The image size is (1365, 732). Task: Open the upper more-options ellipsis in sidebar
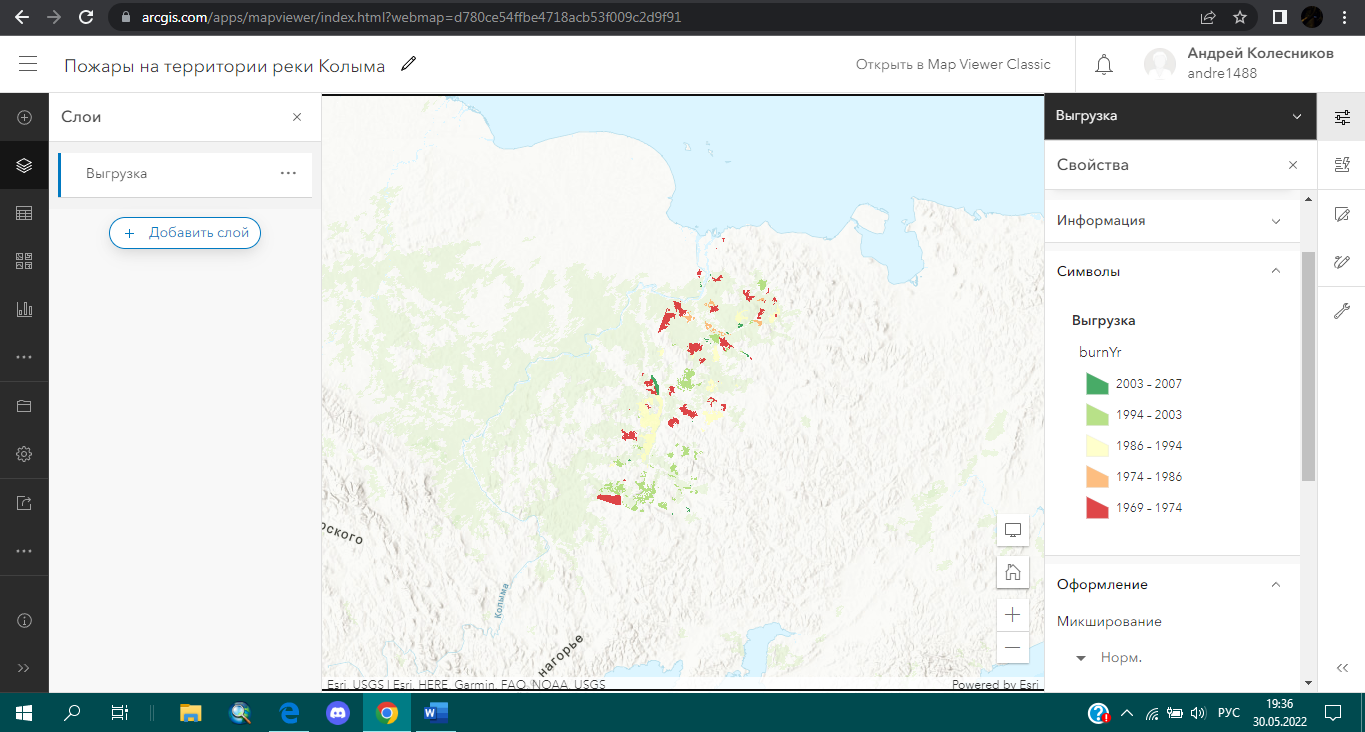click(25, 357)
